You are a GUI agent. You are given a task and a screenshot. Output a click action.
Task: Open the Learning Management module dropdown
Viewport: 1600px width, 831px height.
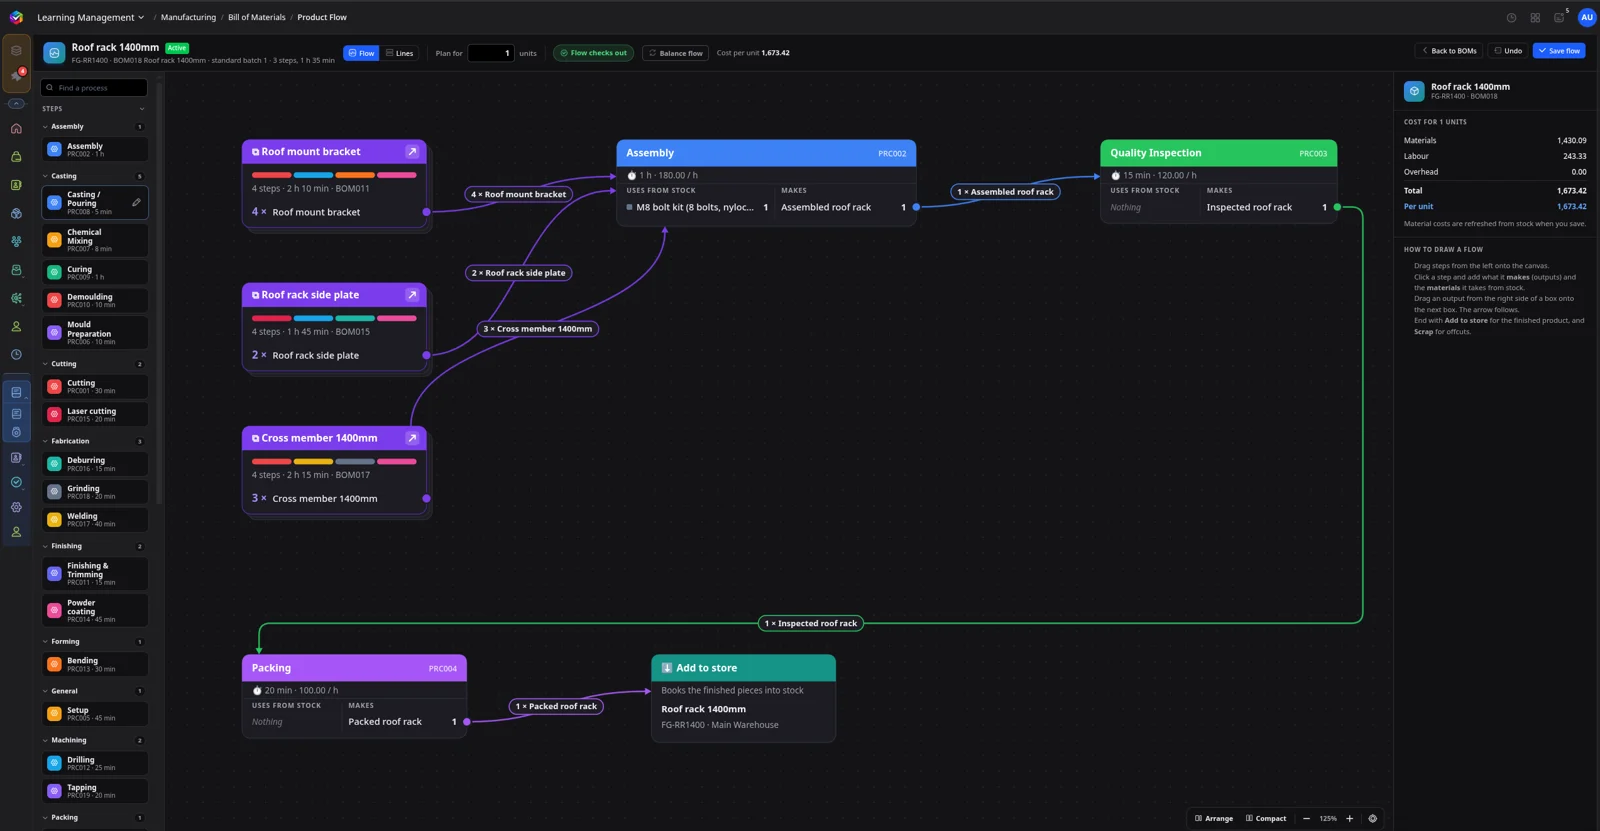tap(91, 17)
